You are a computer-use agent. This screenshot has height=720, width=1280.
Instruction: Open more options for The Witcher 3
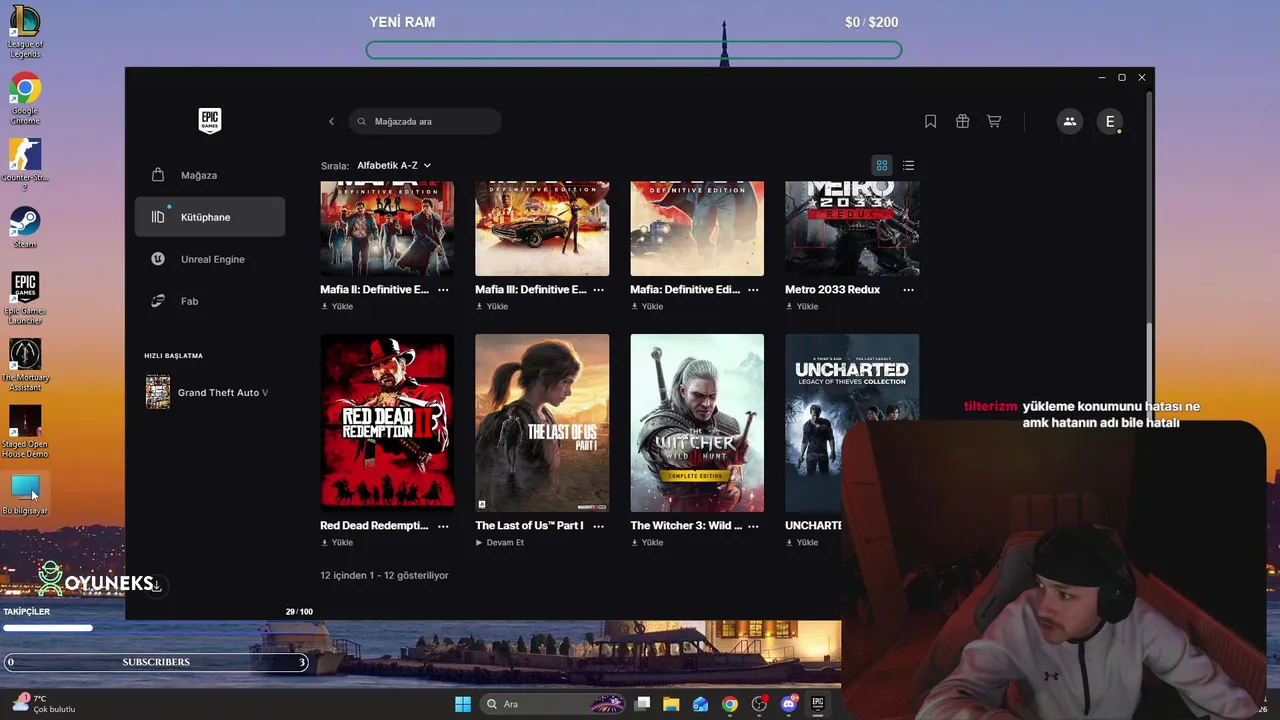tap(753, 525)
